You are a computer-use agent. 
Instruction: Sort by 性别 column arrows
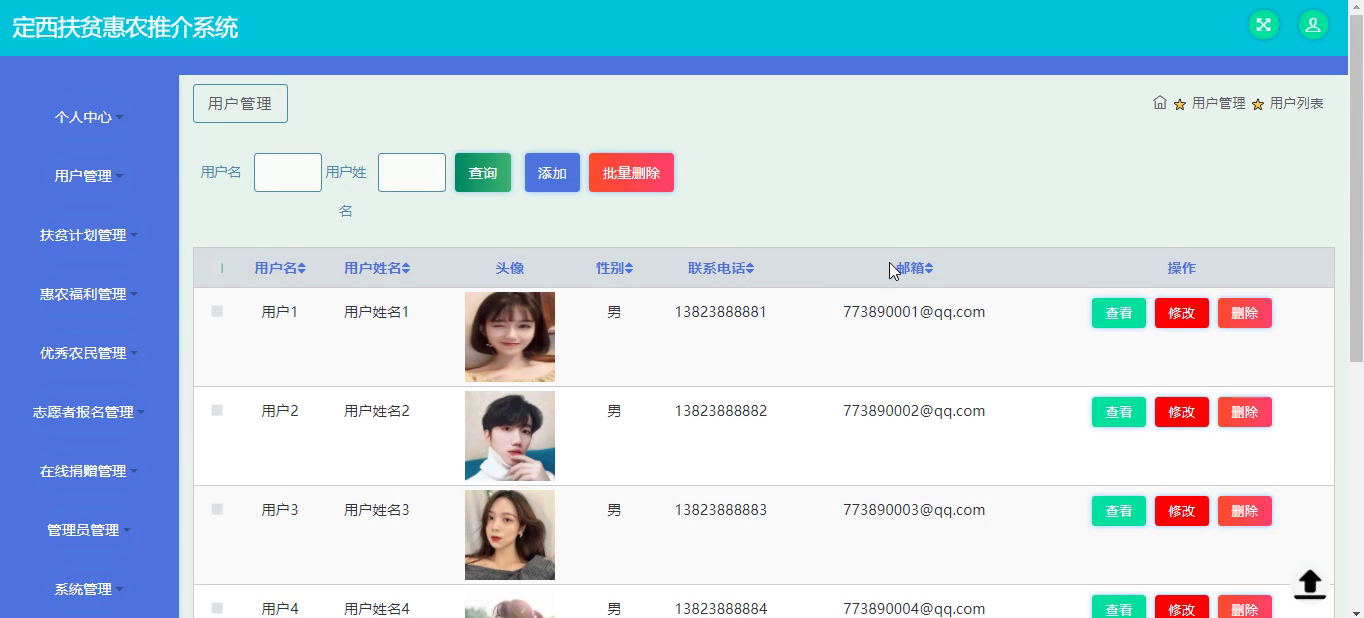[629, 268]
